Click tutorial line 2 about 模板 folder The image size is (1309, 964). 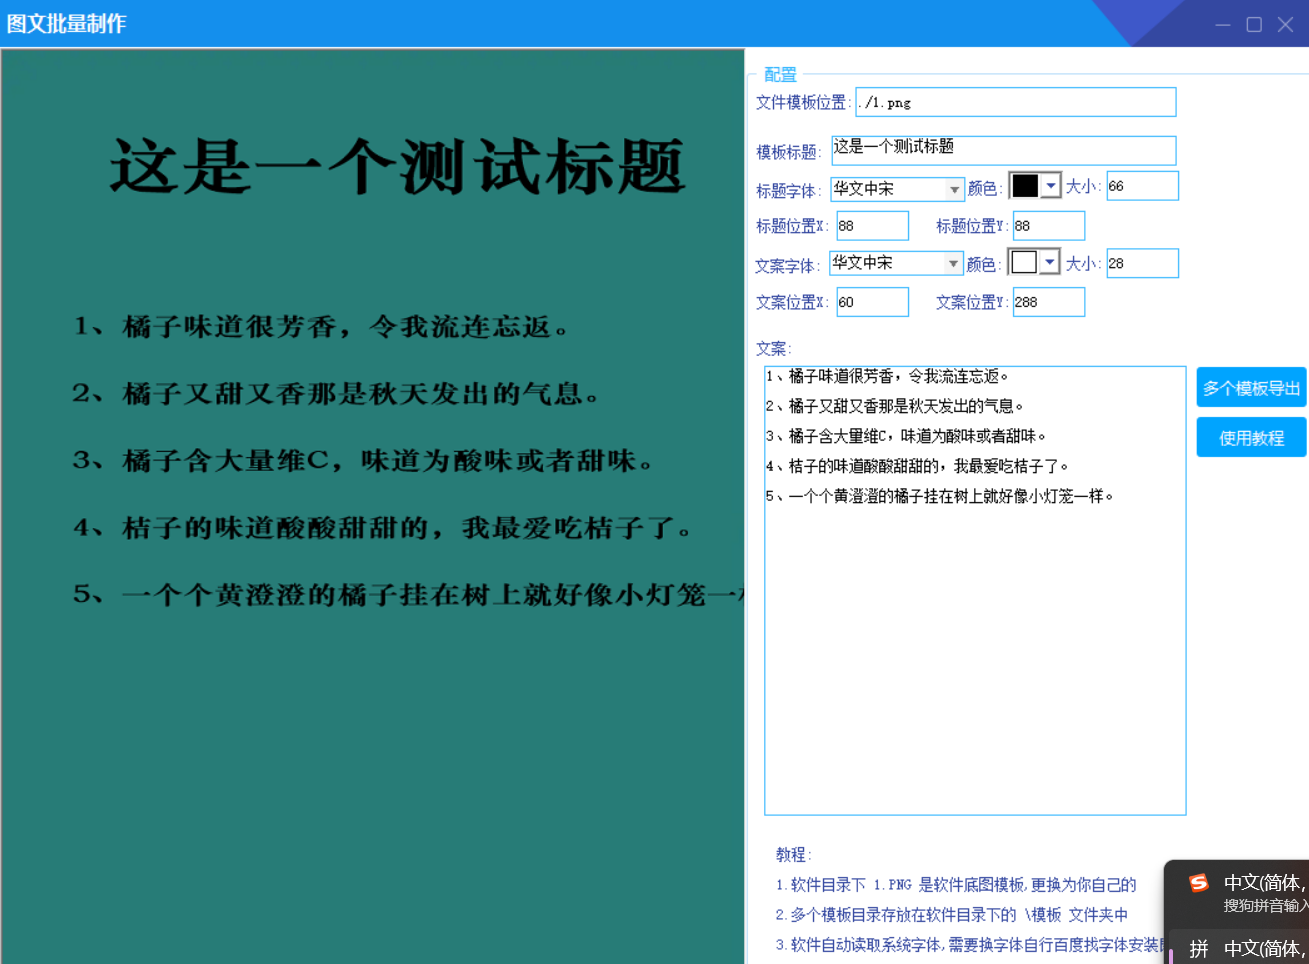coord(952,915)
